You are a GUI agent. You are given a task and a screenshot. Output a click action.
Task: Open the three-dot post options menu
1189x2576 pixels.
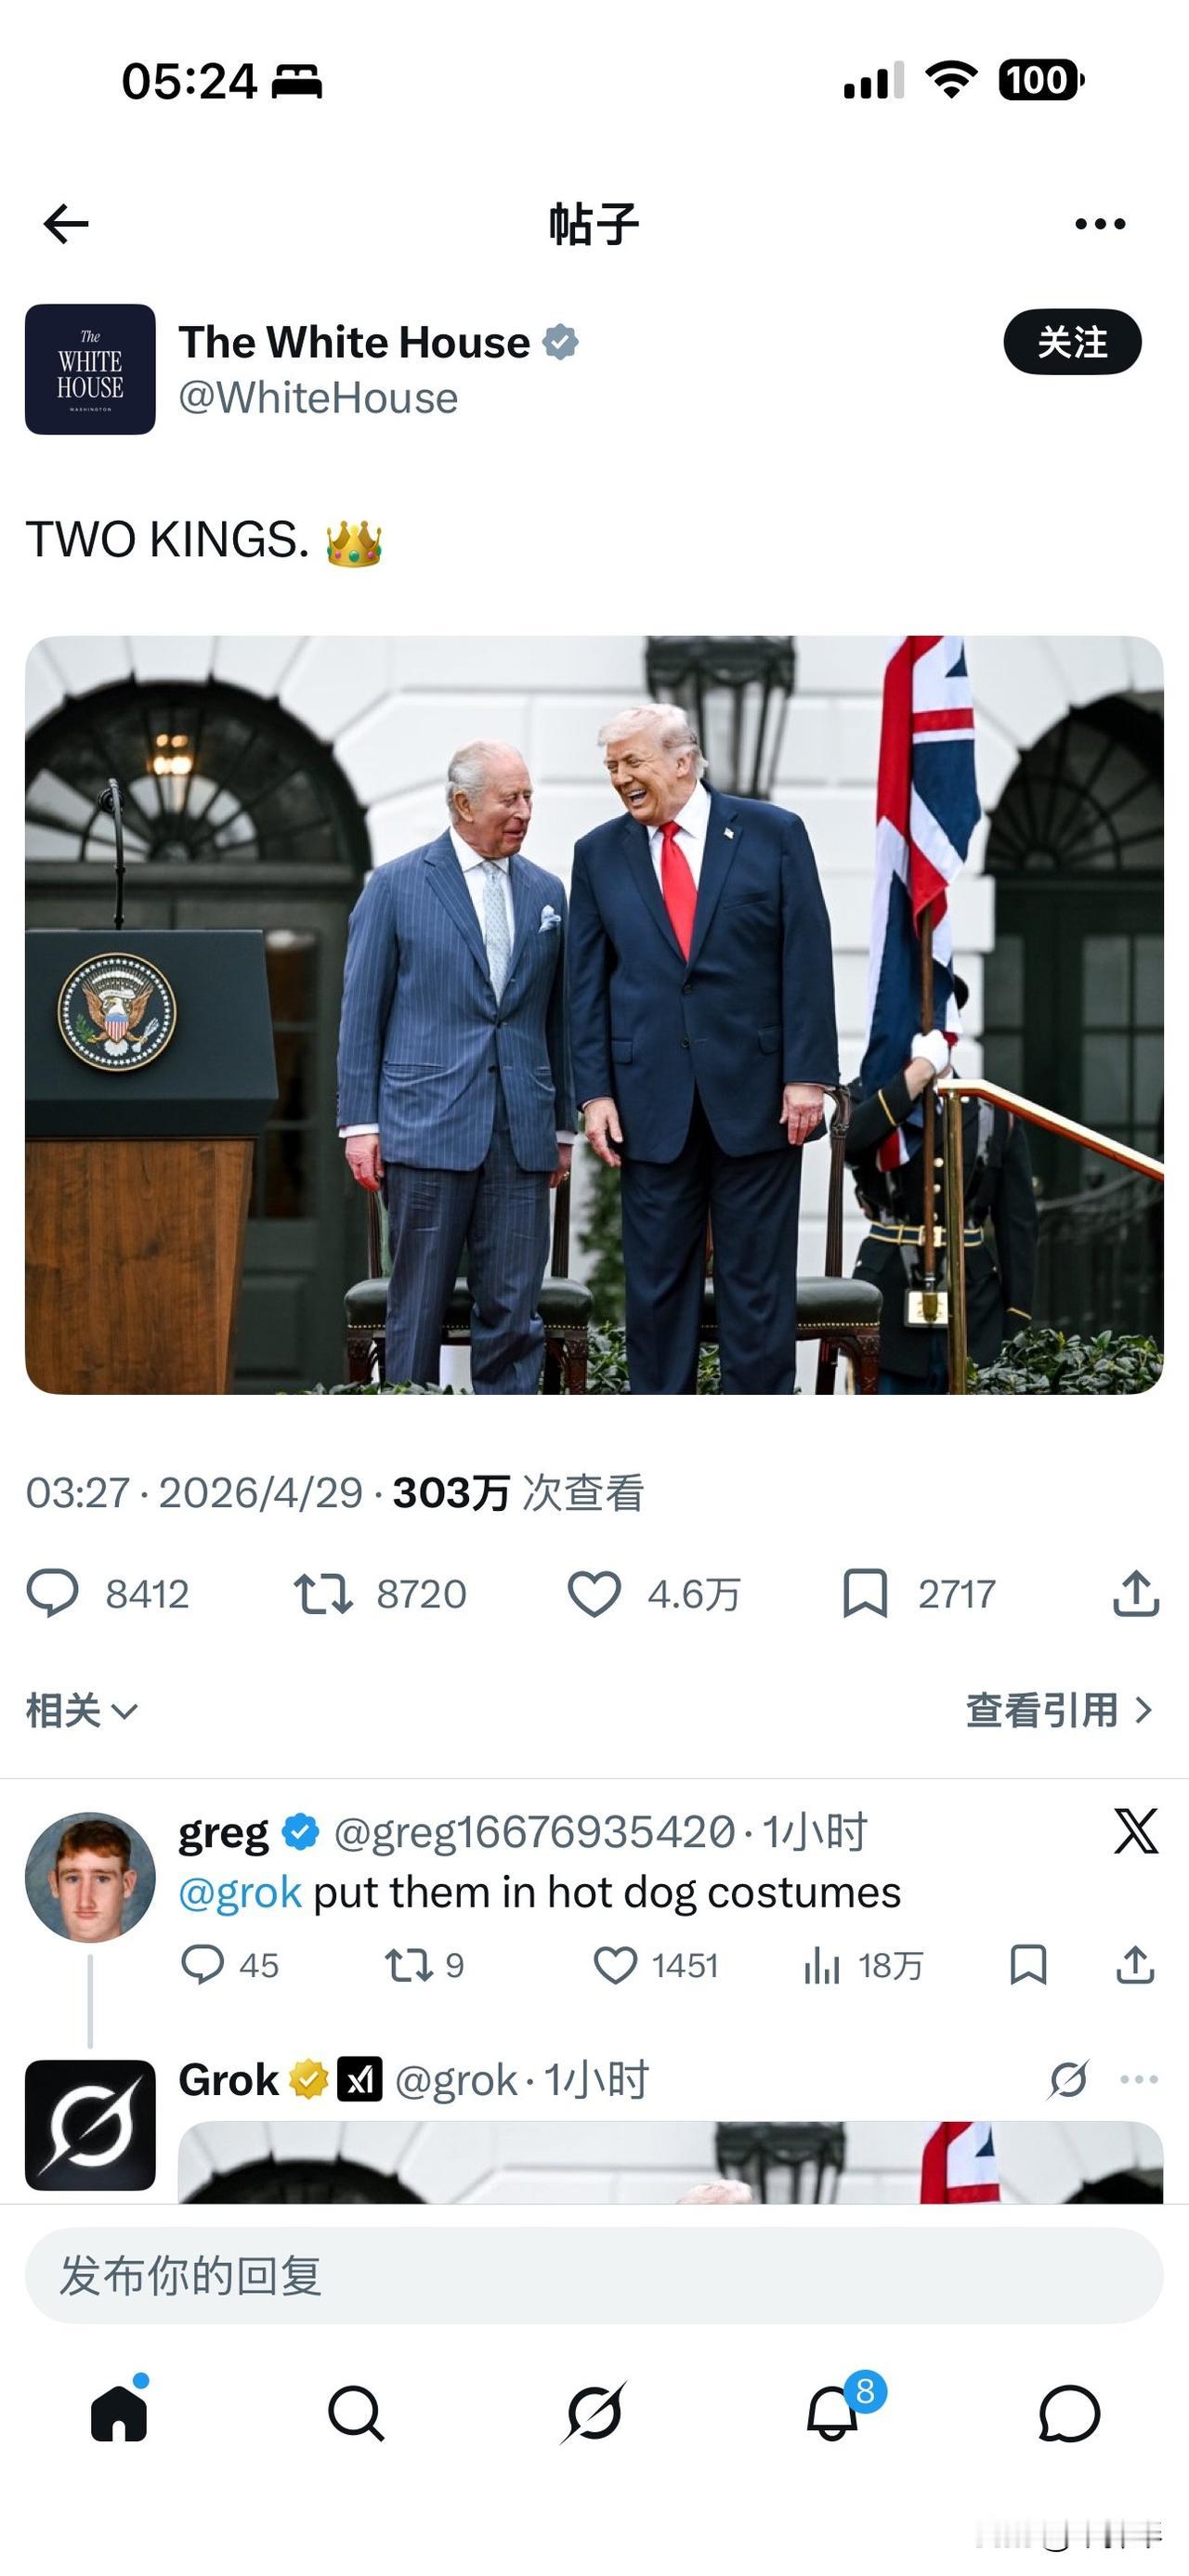pyautogui.click(x=1100, y=224)
